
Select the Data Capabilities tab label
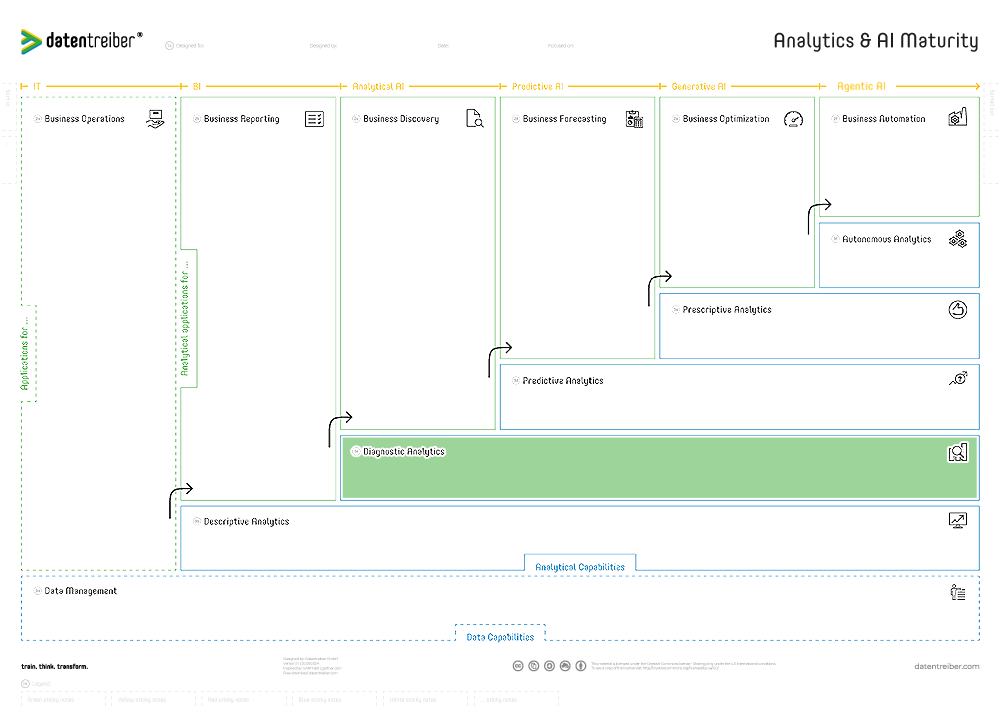pos(500,637)
